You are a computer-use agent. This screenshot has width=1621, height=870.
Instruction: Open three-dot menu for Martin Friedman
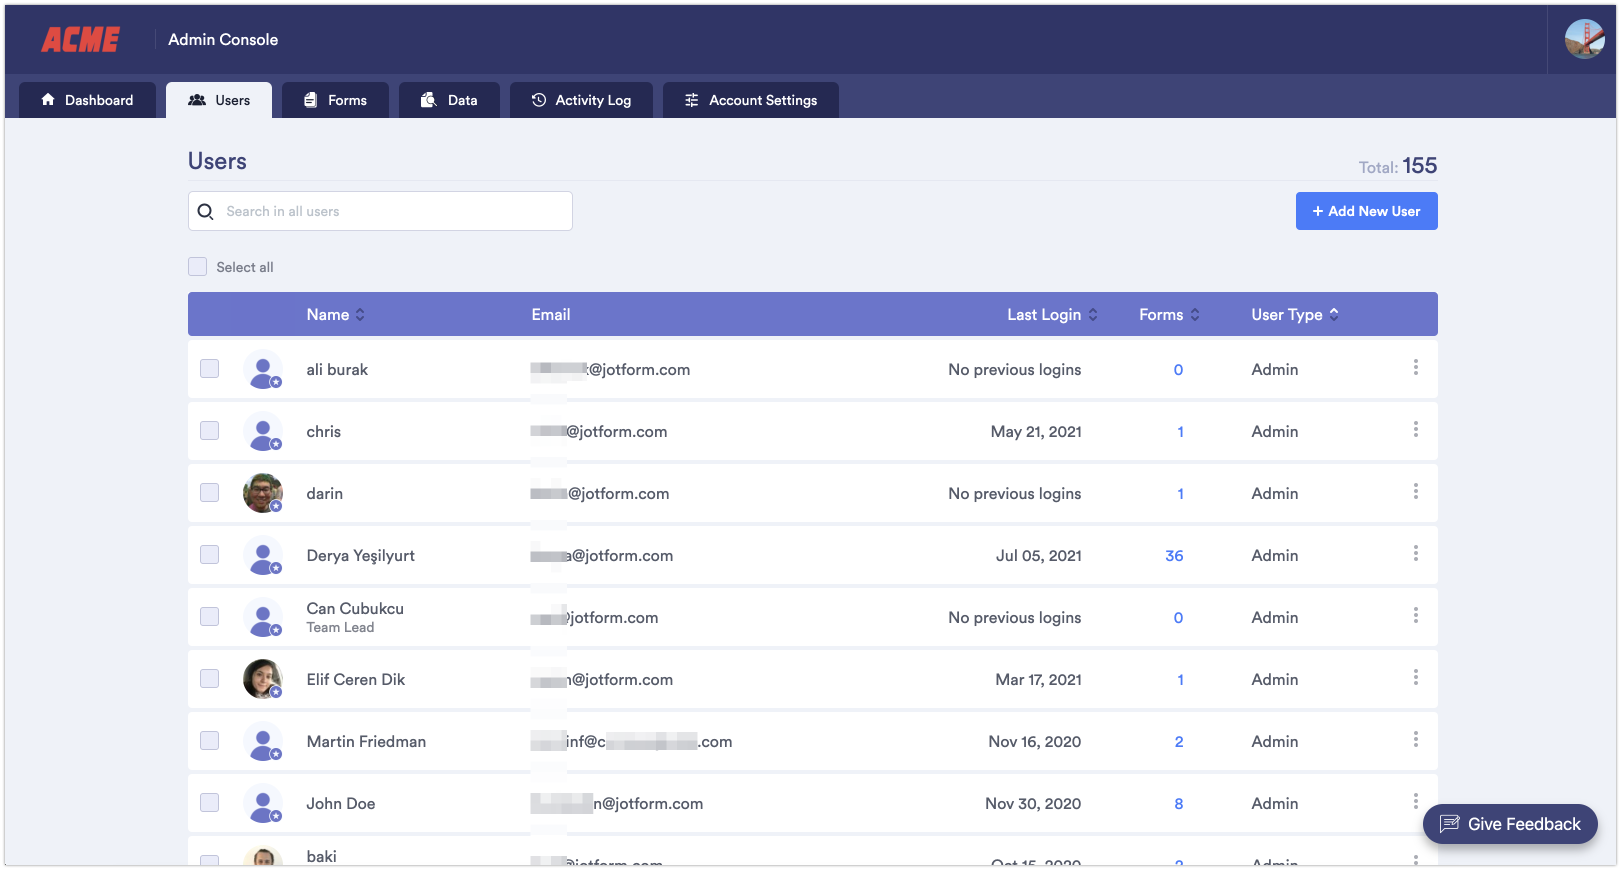[x=1415, y=740]
